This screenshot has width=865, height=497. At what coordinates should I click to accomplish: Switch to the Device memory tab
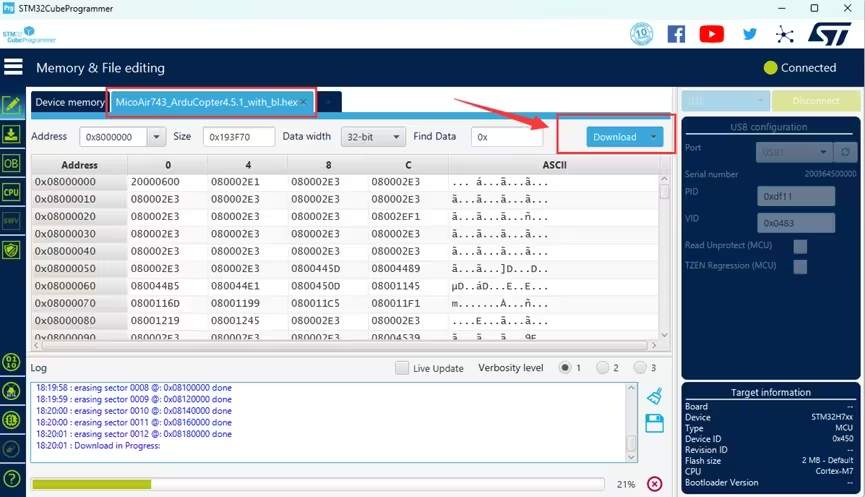pos(69,102)
